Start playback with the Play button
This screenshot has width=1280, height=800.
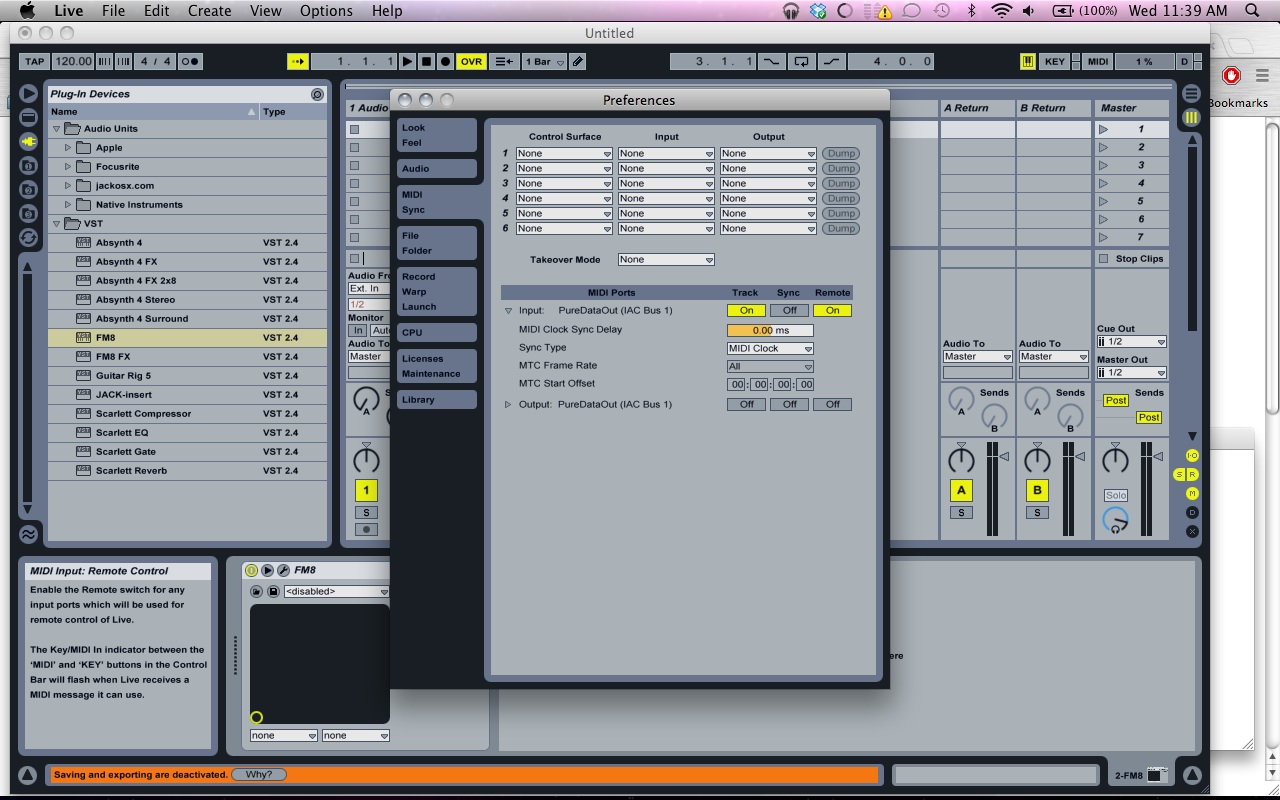(x=407, y=61)
